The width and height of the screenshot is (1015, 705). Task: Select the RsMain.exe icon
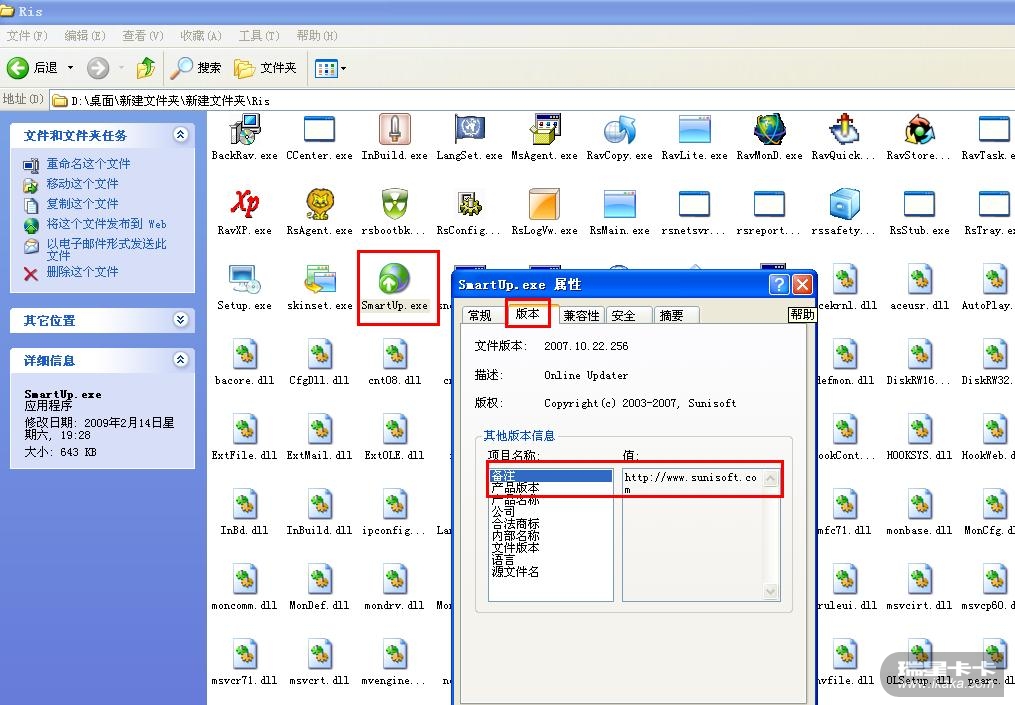(x=619, y=204)
